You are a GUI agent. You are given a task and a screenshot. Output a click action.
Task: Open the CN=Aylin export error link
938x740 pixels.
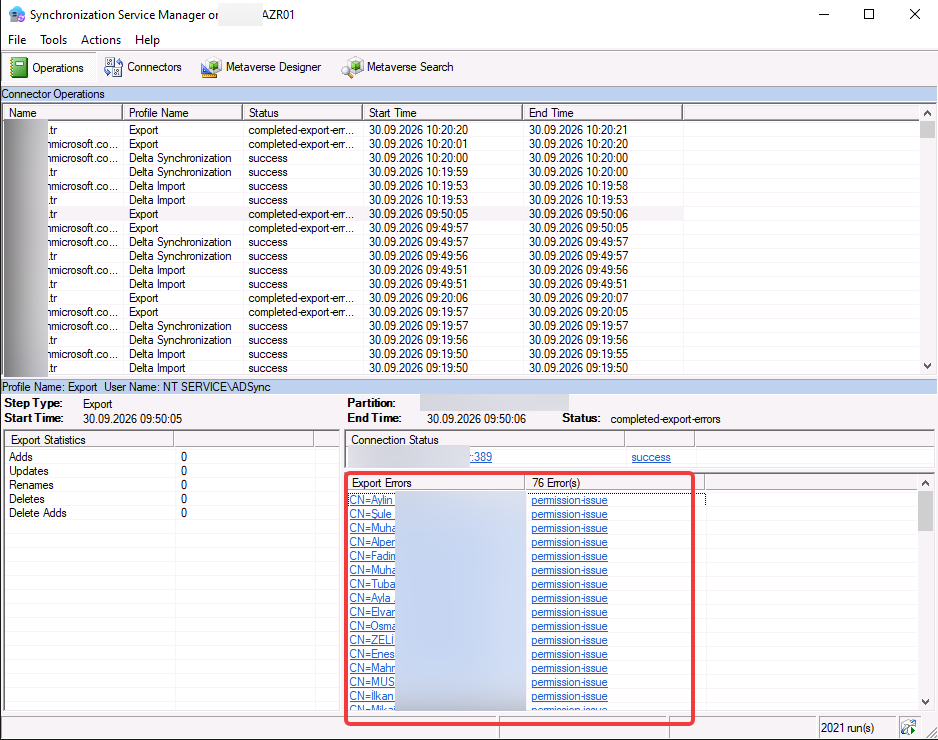(x=371, y=500)
